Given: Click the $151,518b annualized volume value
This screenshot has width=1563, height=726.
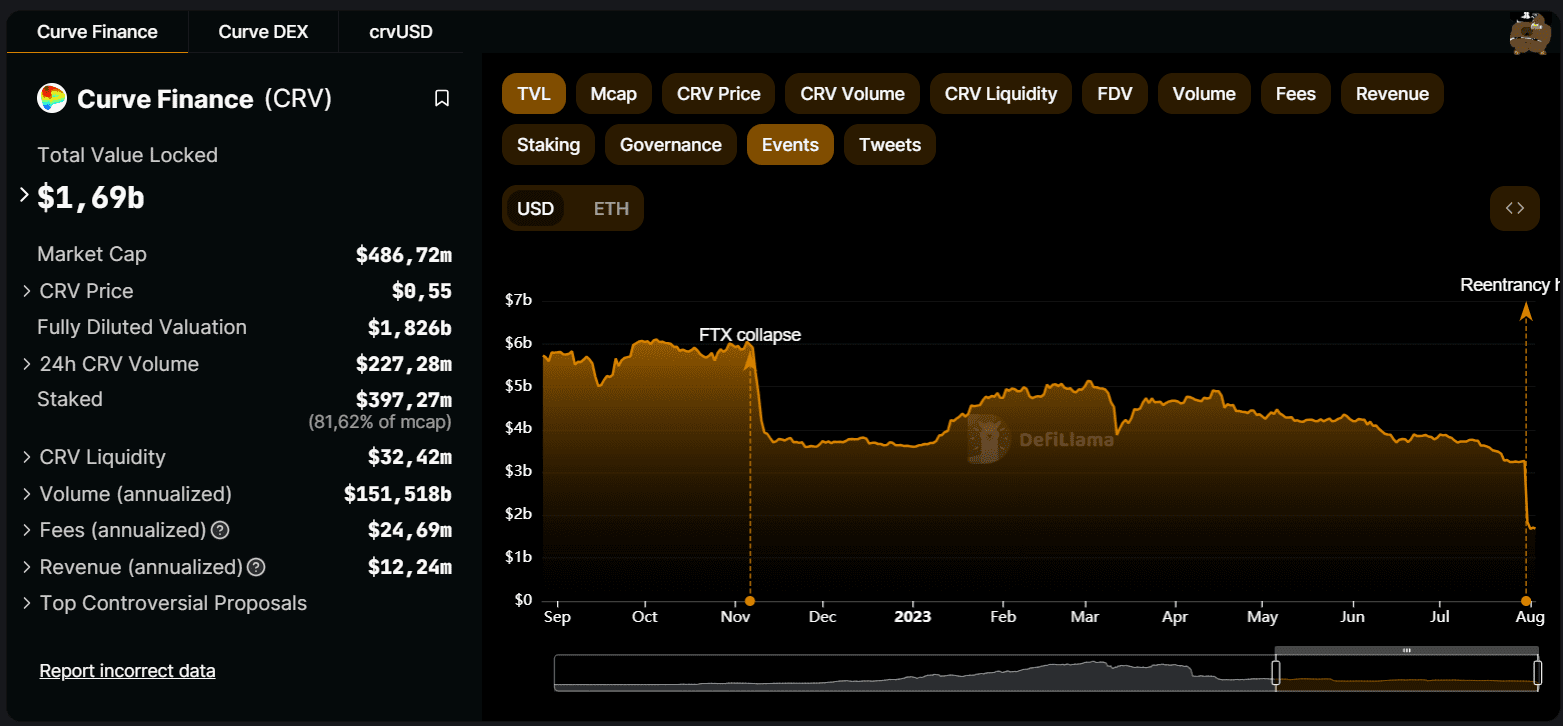Looking at the screenshot, I should click(x=398, y=494).
